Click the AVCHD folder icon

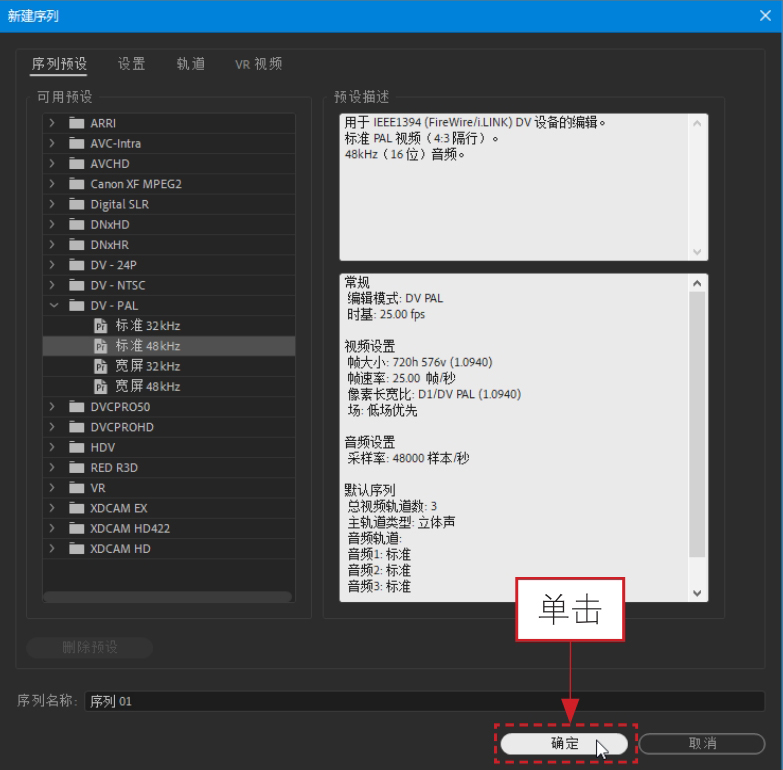(x=76, y=163)
